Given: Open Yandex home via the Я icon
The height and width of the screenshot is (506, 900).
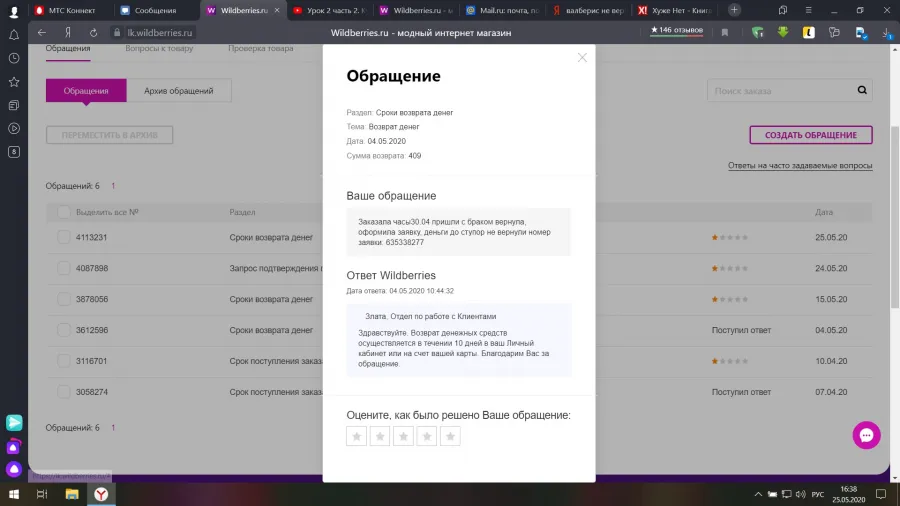Looking at the screenshot, I should point(68,33).
